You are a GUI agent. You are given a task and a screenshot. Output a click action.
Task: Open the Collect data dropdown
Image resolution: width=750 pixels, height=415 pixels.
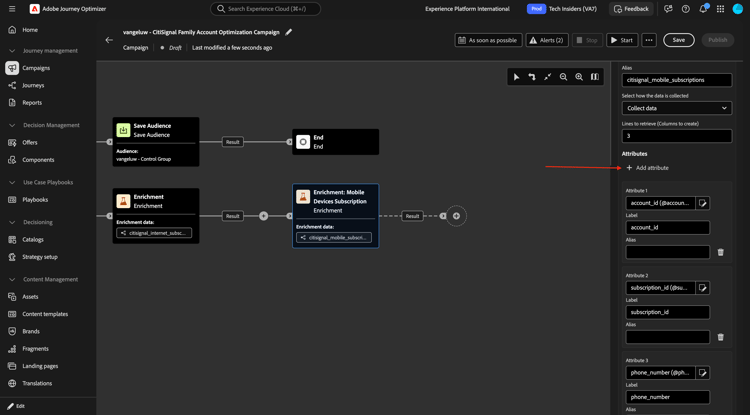676,108
